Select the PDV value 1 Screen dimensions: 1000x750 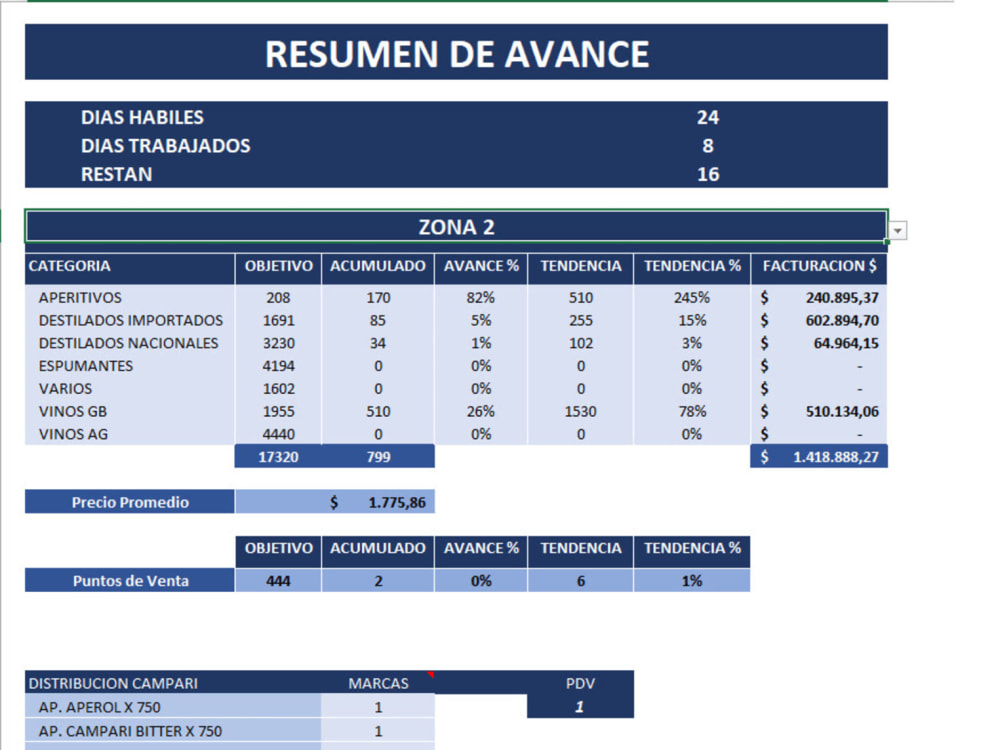(x=580, y=707)
